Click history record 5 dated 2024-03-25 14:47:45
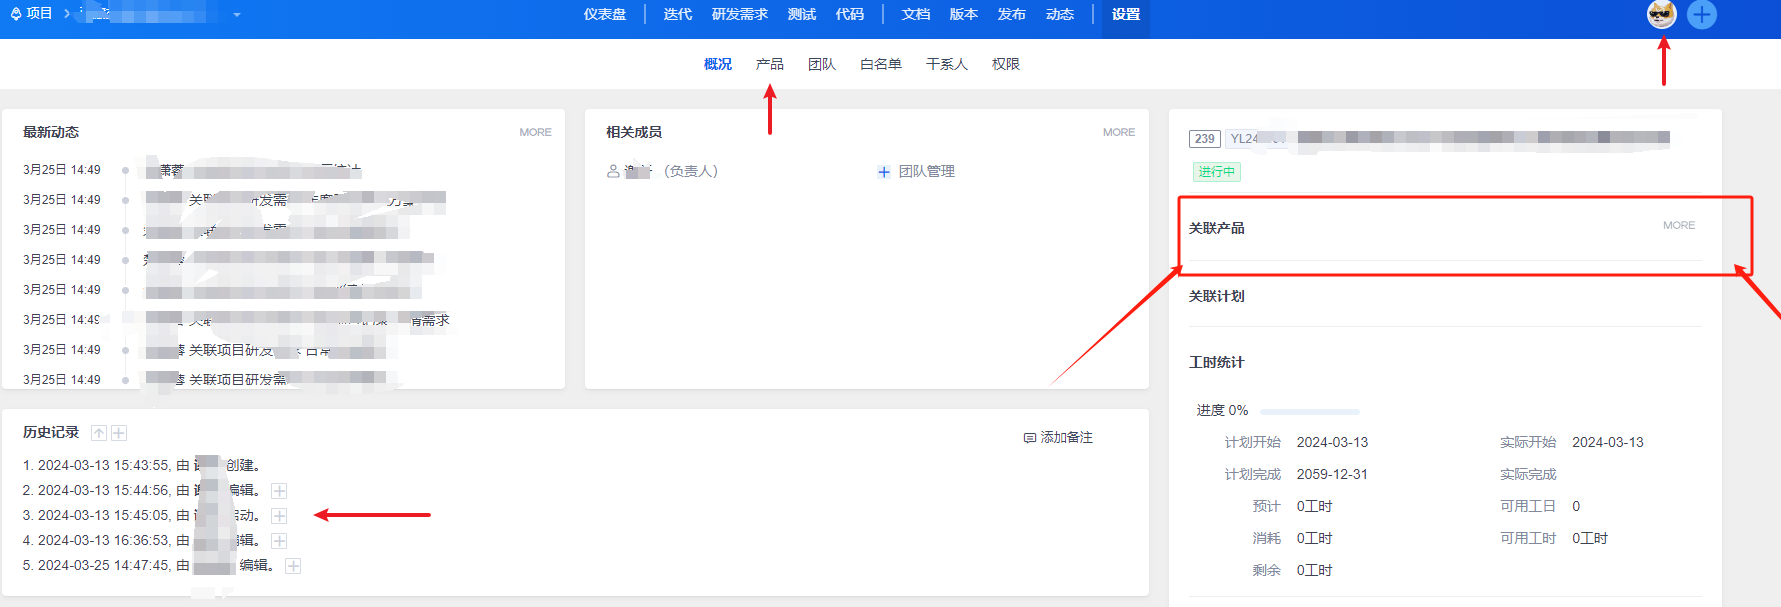 click(148, 565)
